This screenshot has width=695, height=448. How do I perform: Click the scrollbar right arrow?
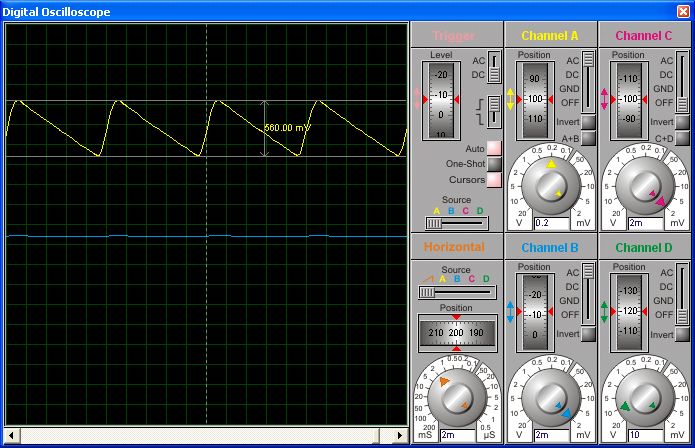[x=400, y=436]
